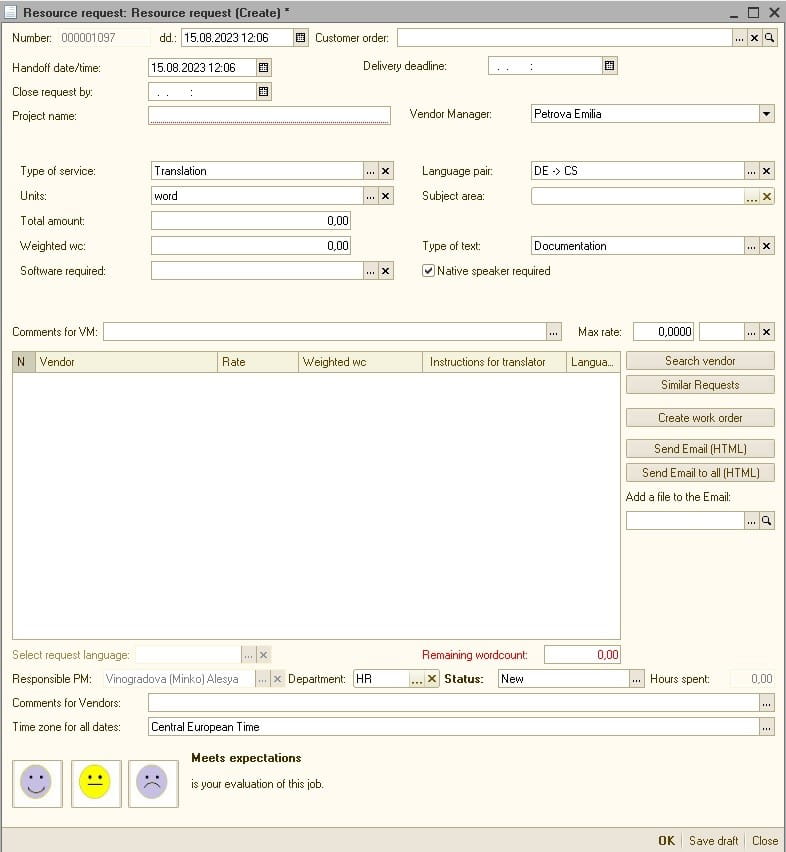Select the sad smiley face rating
The height and width of the screenshot is (852, 786).
point(153,783)
